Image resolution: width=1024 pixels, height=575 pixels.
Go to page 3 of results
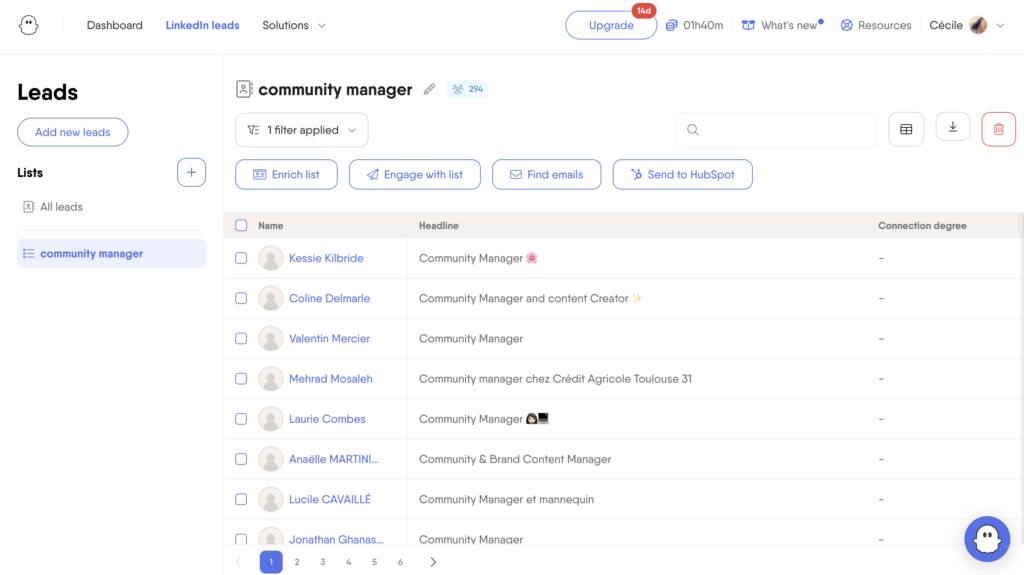pos(323,562)
